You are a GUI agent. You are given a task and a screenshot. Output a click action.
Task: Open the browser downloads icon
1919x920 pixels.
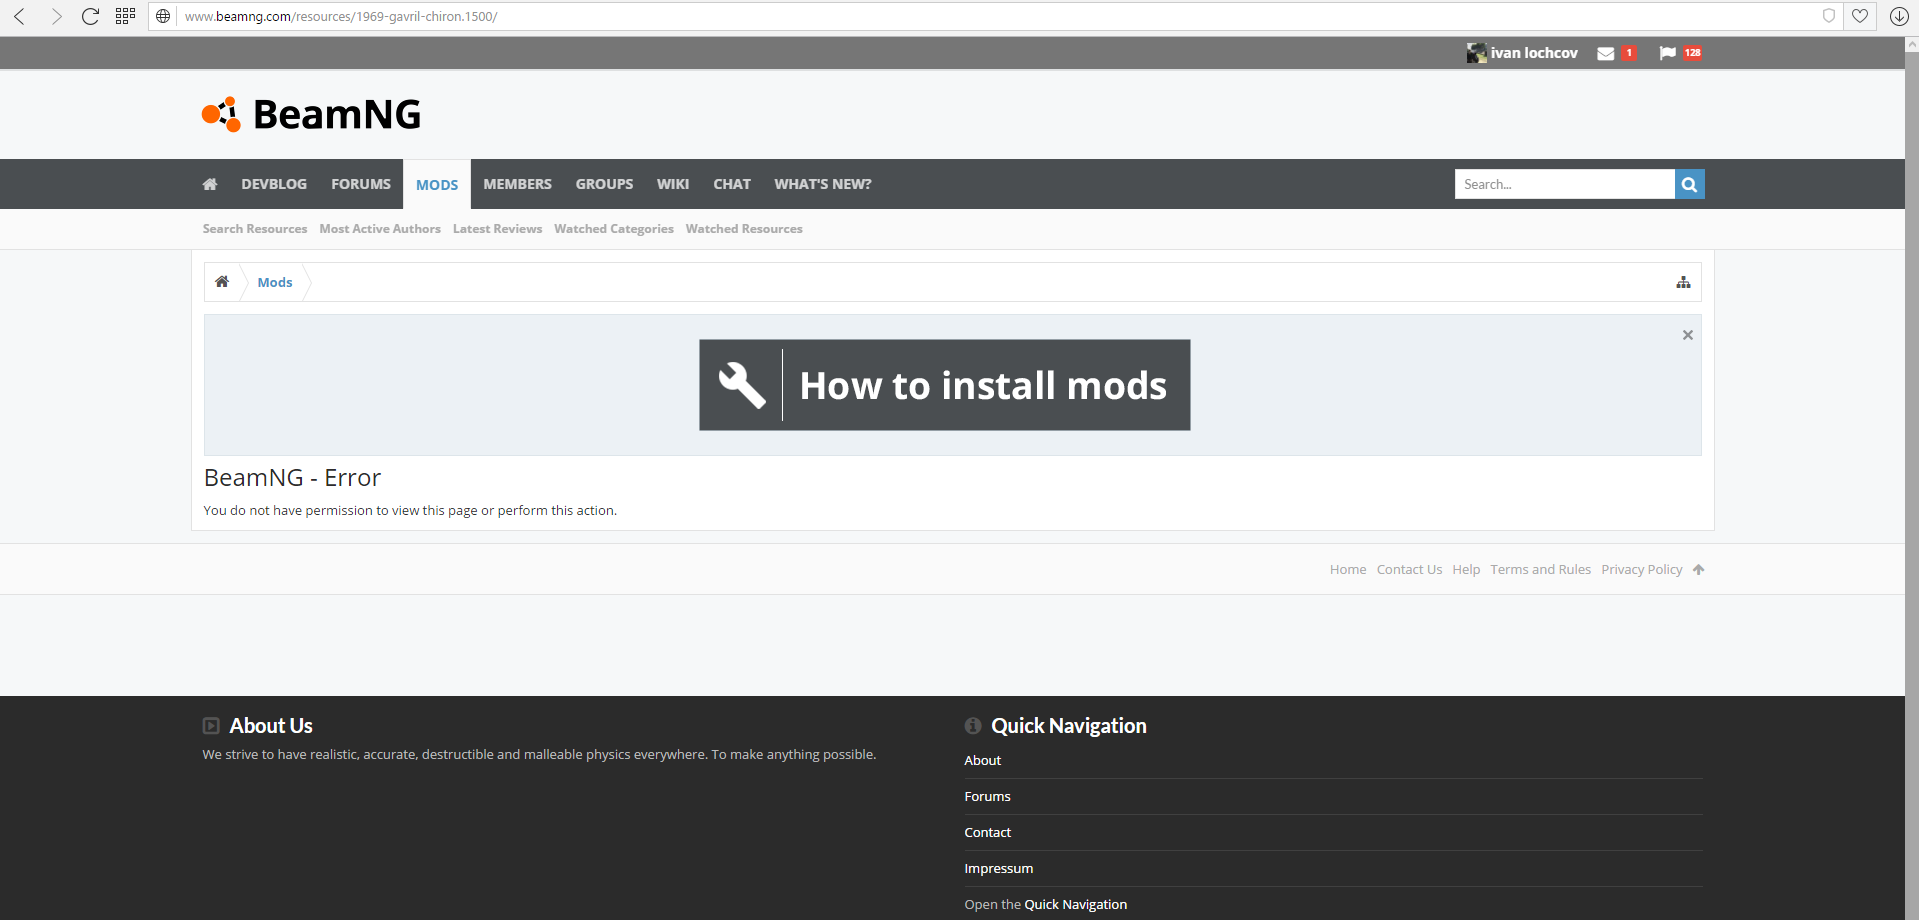1899,16
